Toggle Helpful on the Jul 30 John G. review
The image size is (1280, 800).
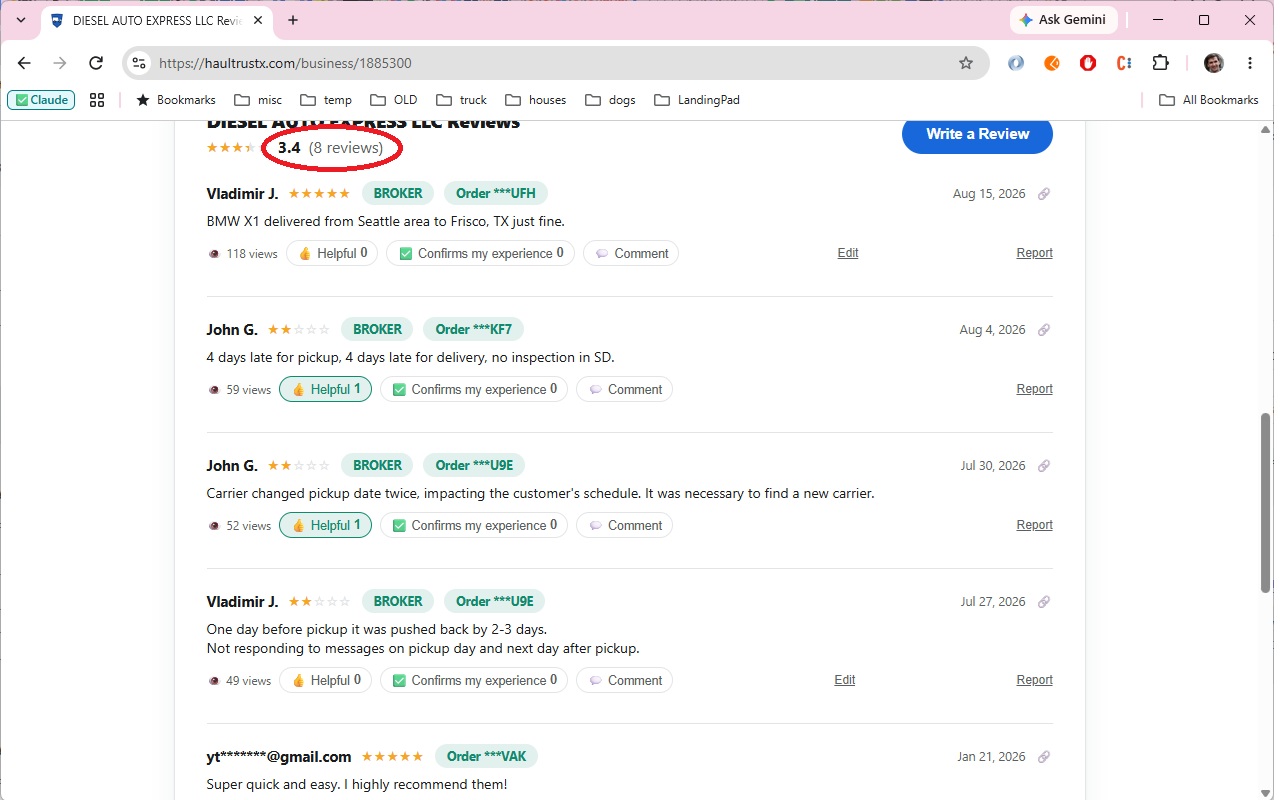(325, 525)
